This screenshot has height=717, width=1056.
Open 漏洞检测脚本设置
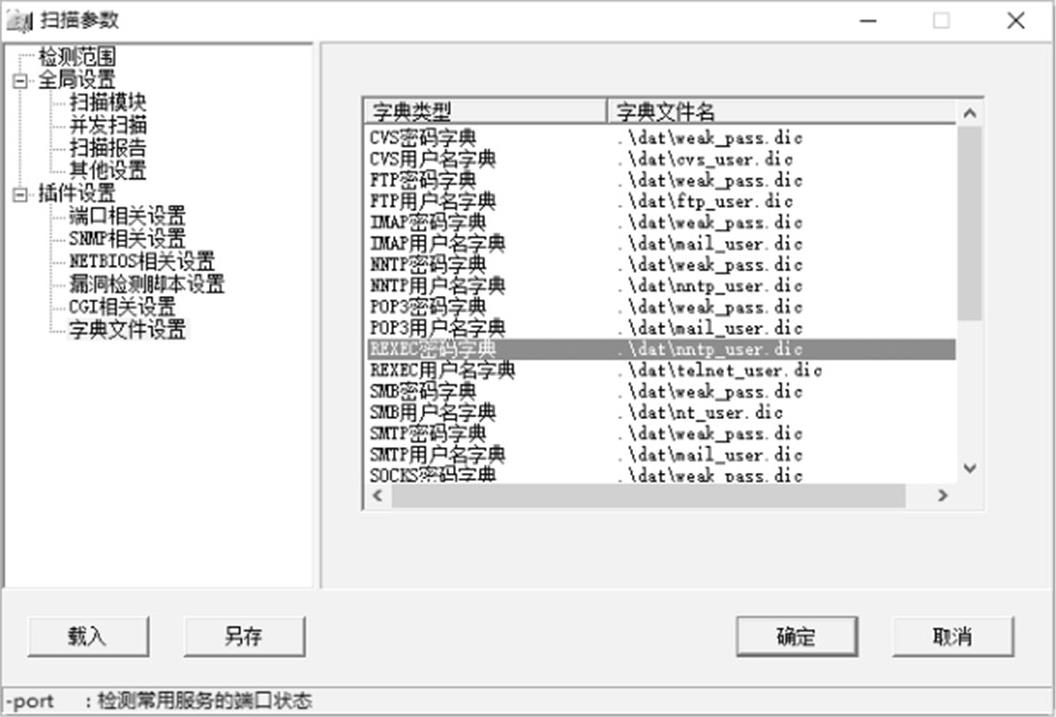147,284
